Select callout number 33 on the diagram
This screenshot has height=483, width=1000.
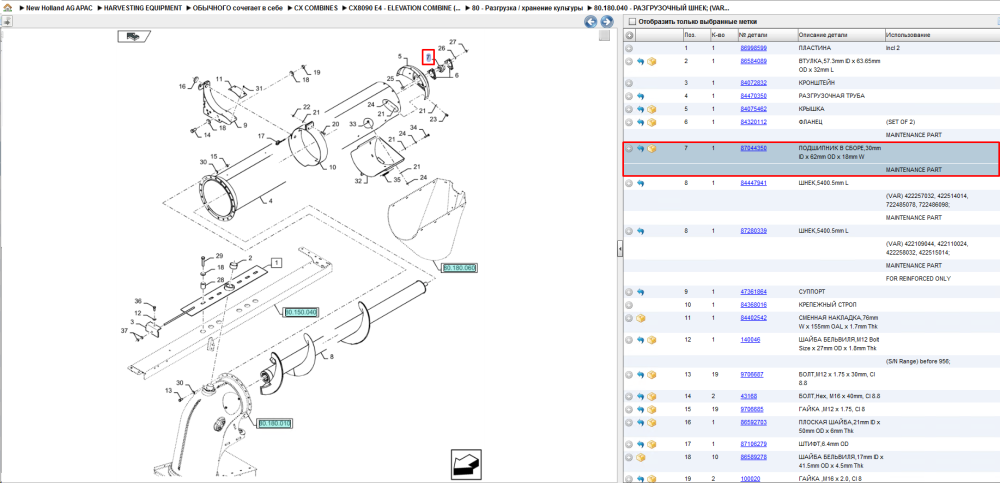pos(353,124)
